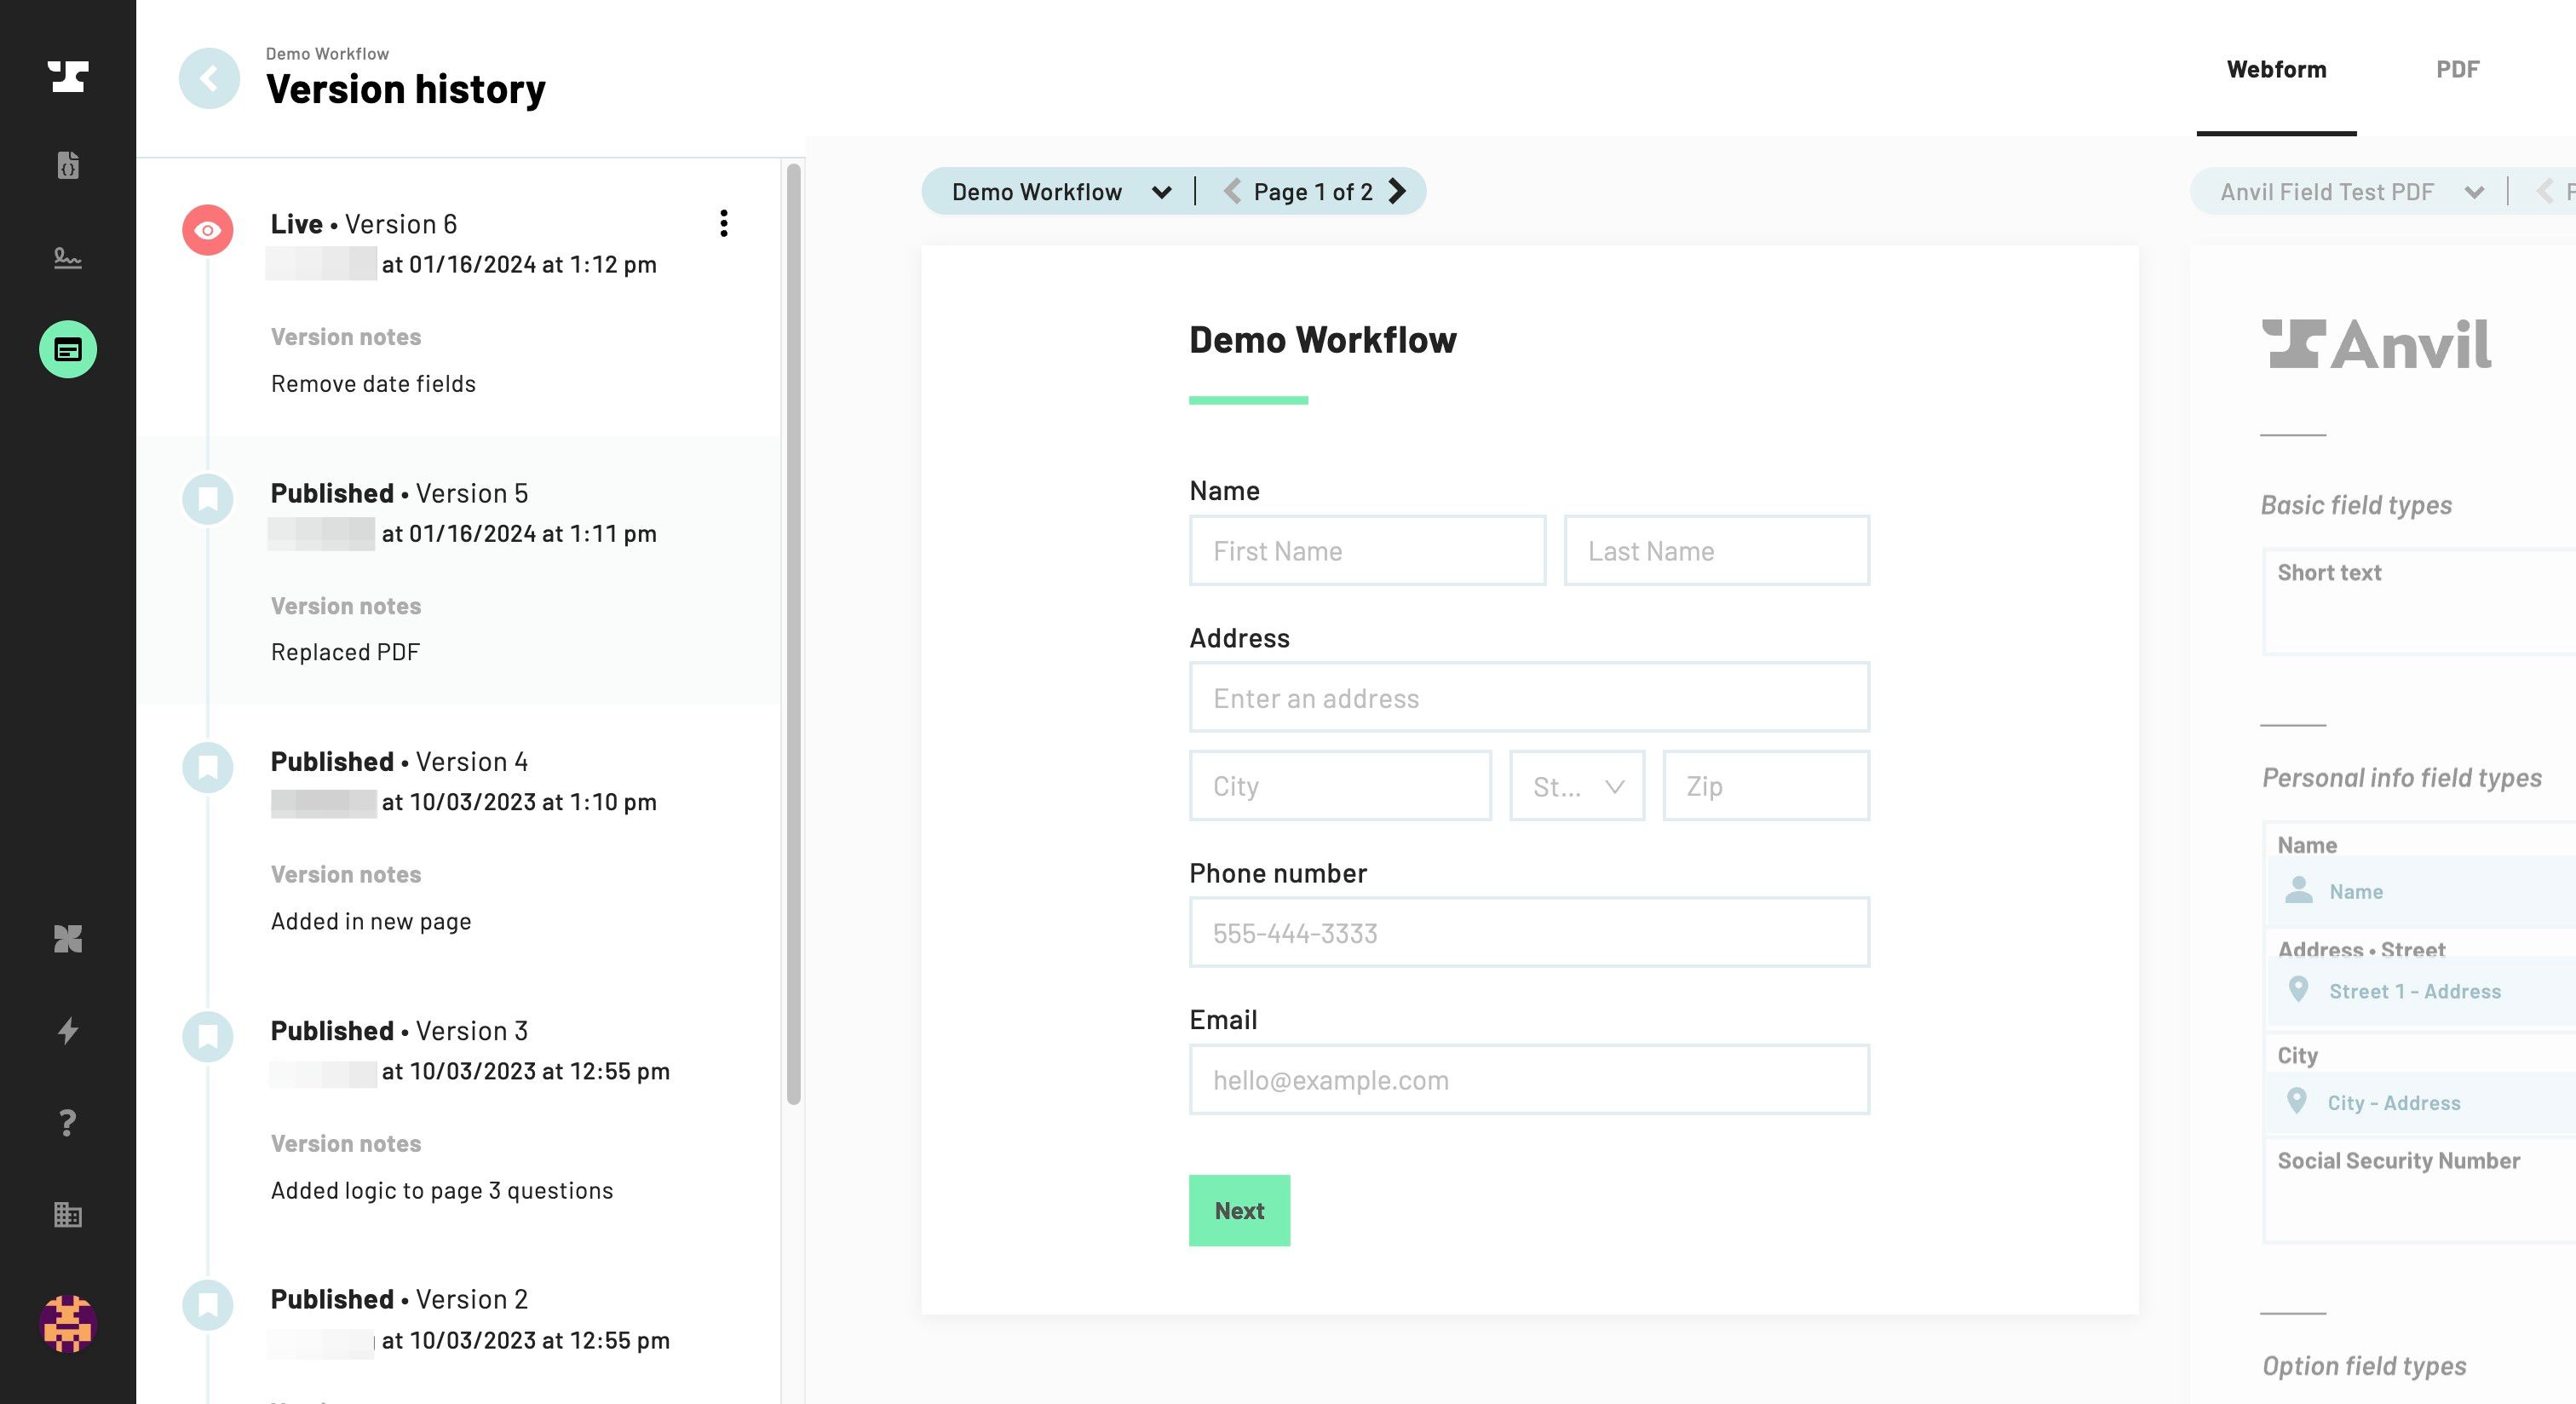Click the lightning bolt icon in sidebar
Screen dimensions: 2576x1404
pos(67,1031)
